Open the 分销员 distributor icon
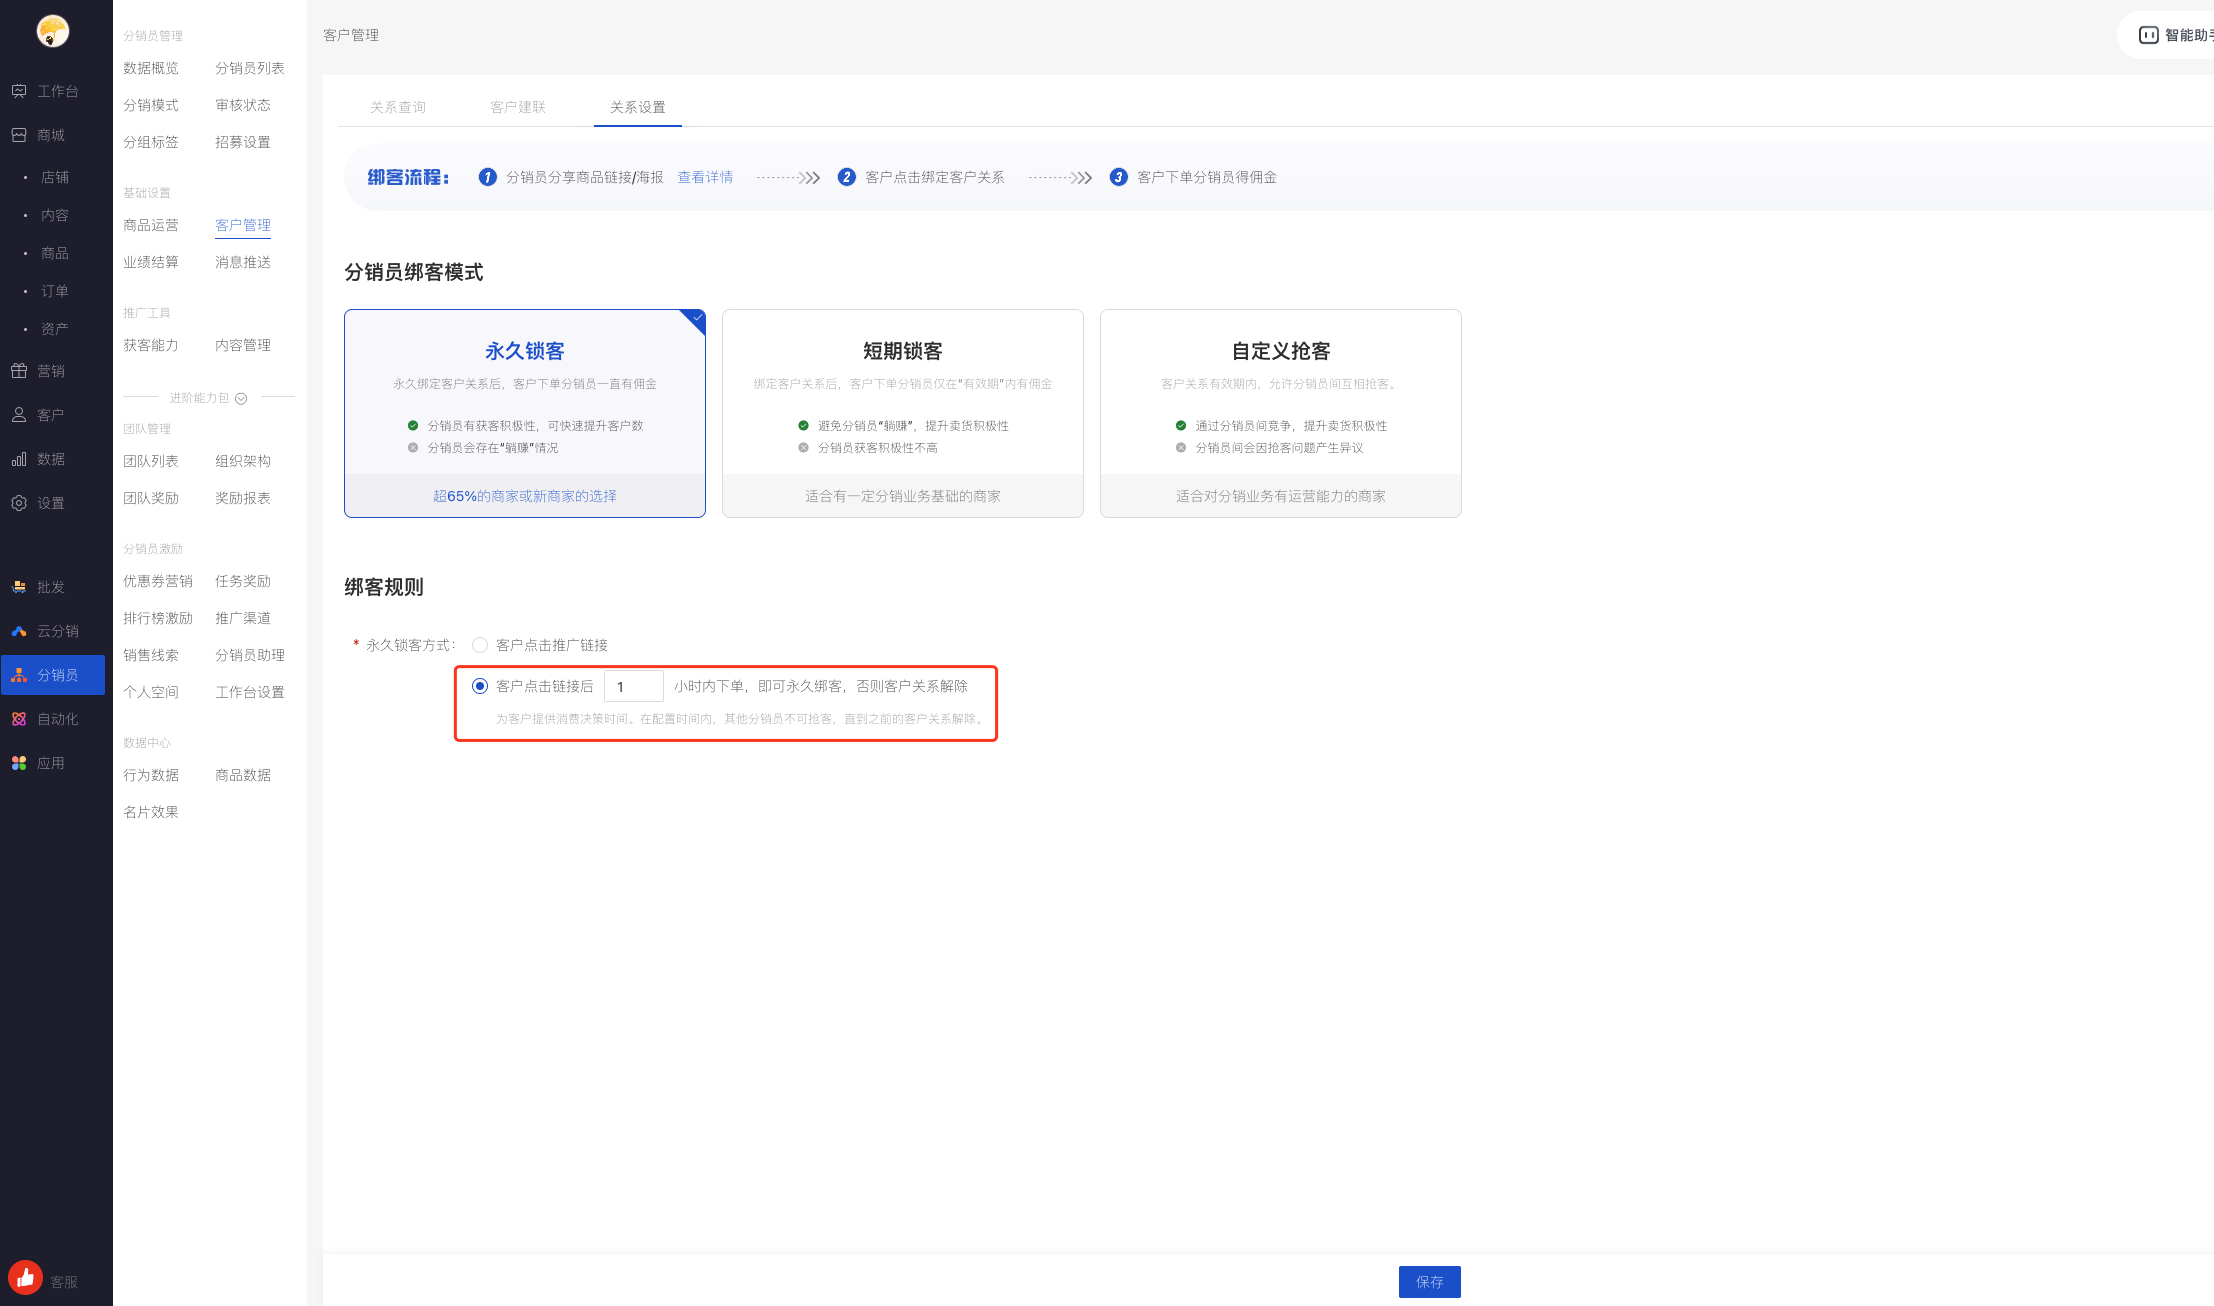The width and height of the screenshot is (2214, 1306). pyautogui.click(x=19, y=675)
